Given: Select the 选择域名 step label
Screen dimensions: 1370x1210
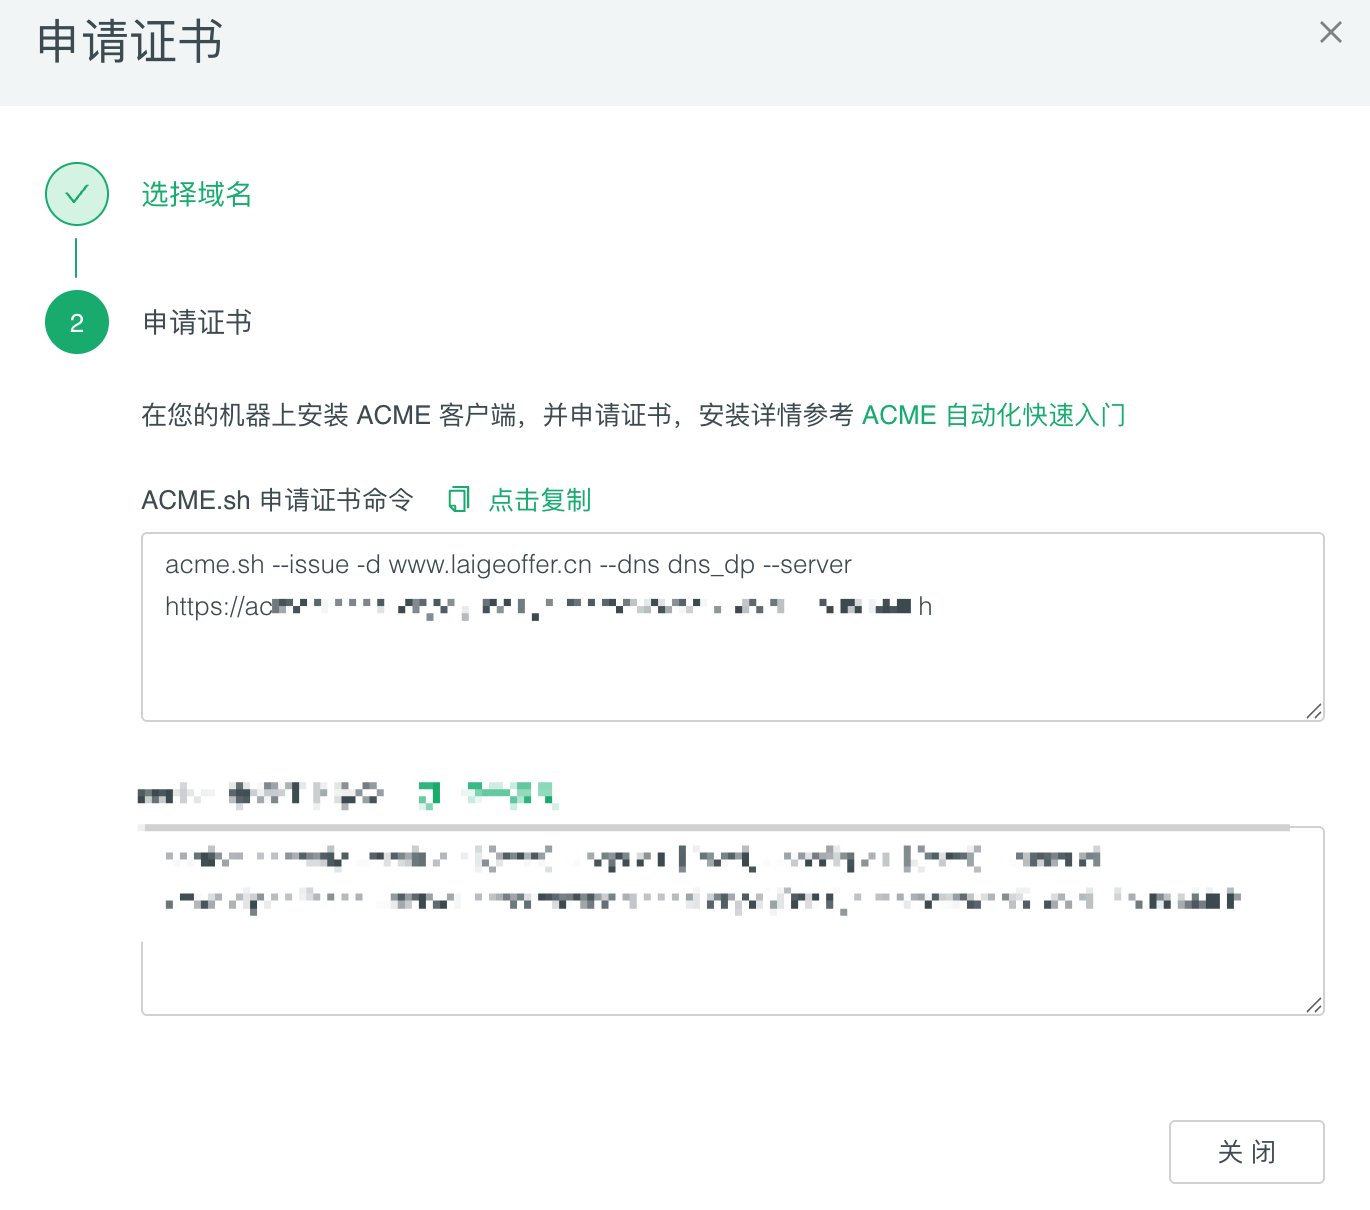Looking at the screenshot, I should (x=196, y=194).
